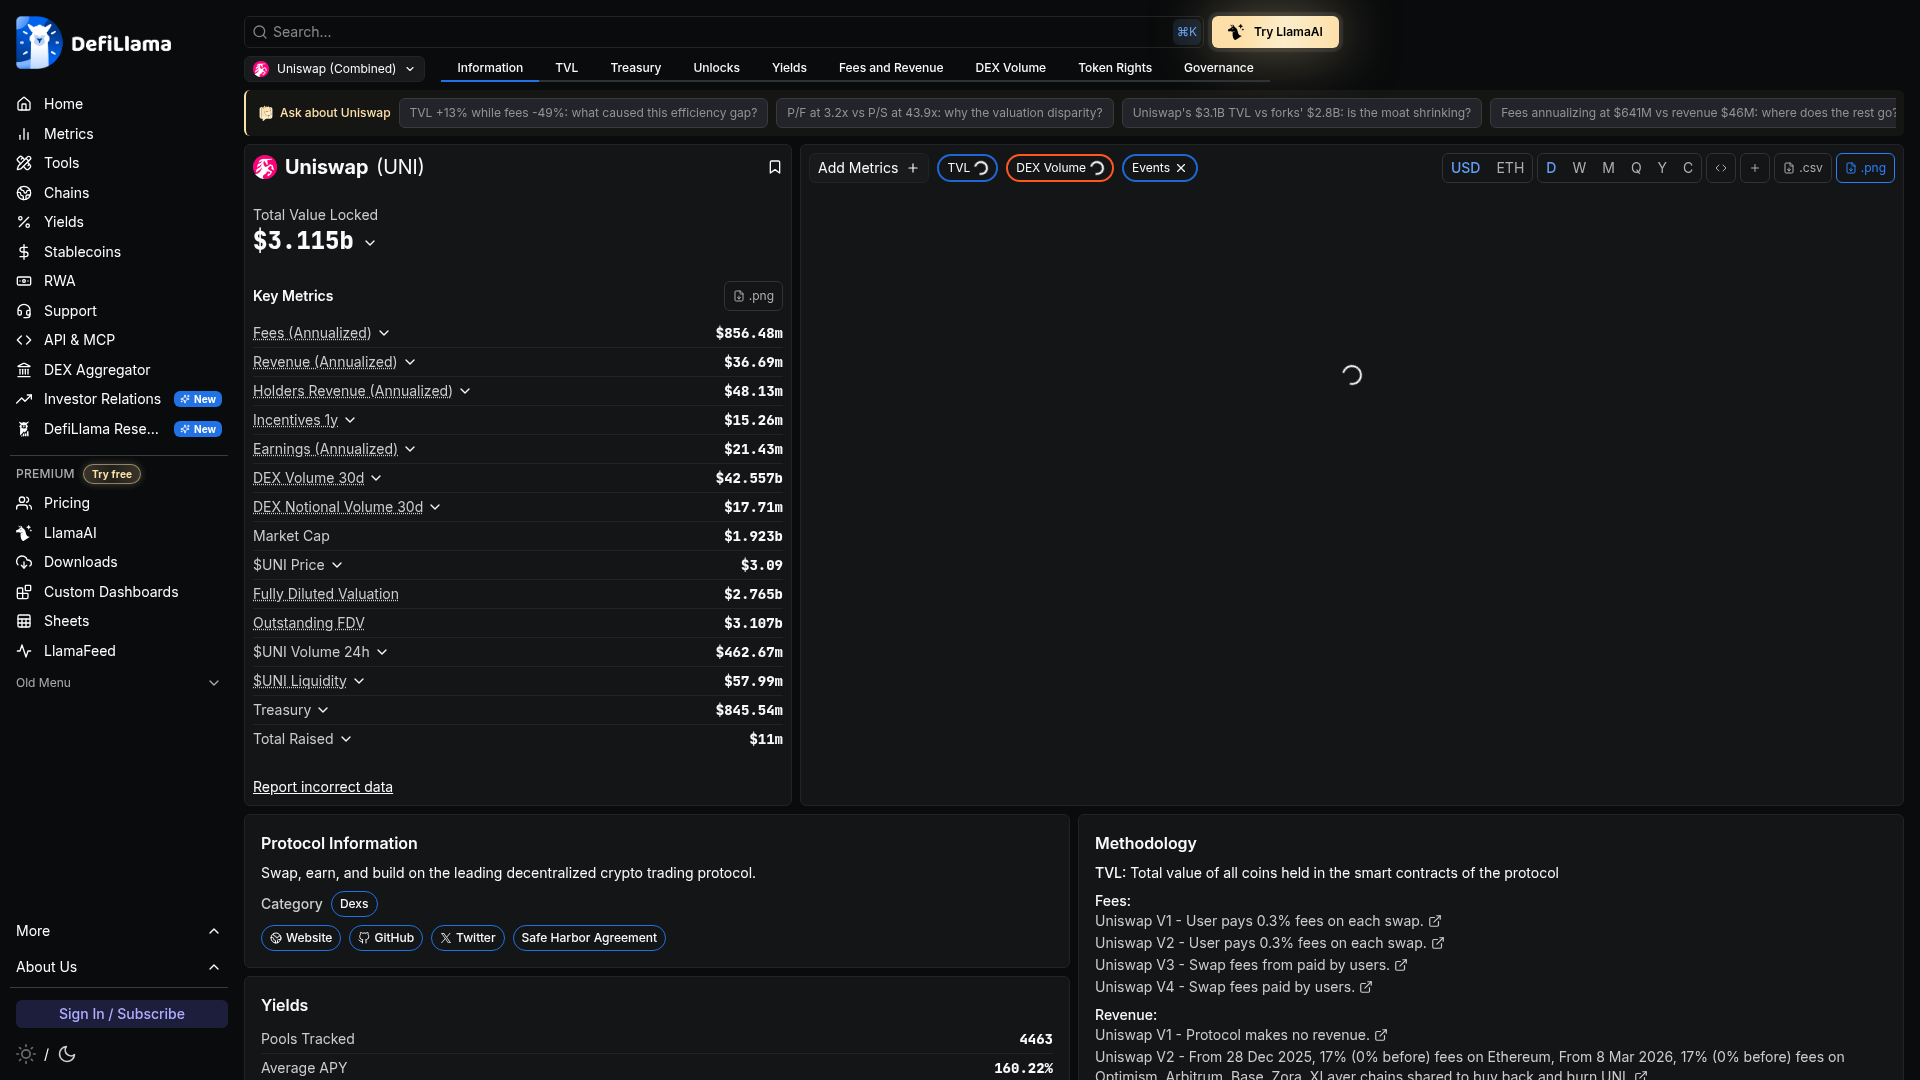Remove the Events chart metric
Image resolution: width=1920 pixels, height=1080 pixels.
pos(1181,168)
